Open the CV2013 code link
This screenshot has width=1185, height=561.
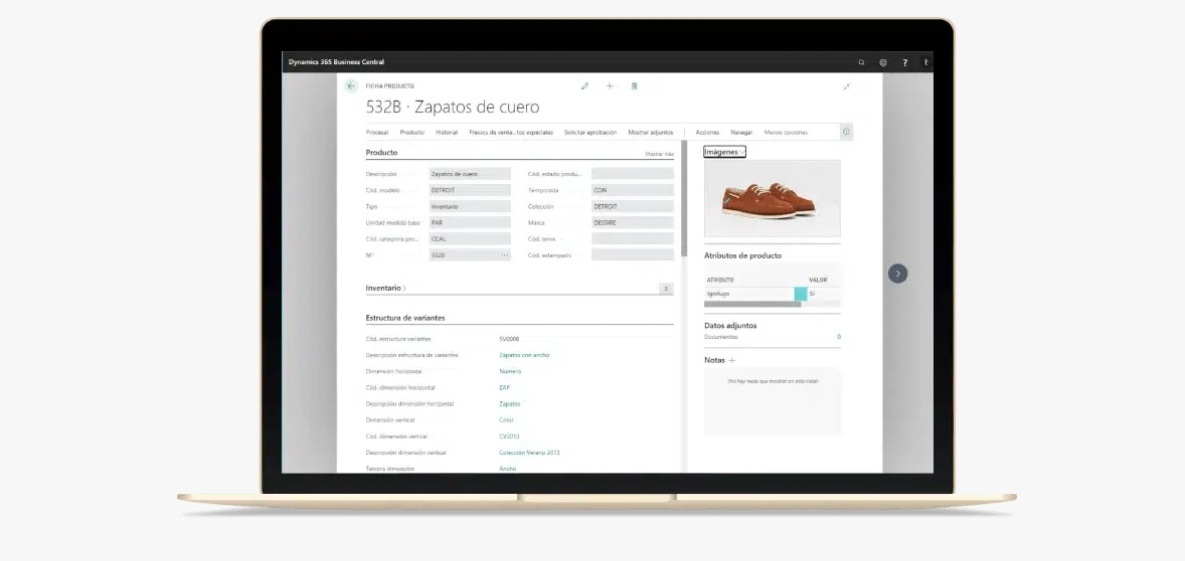click(x=509, y=437)
